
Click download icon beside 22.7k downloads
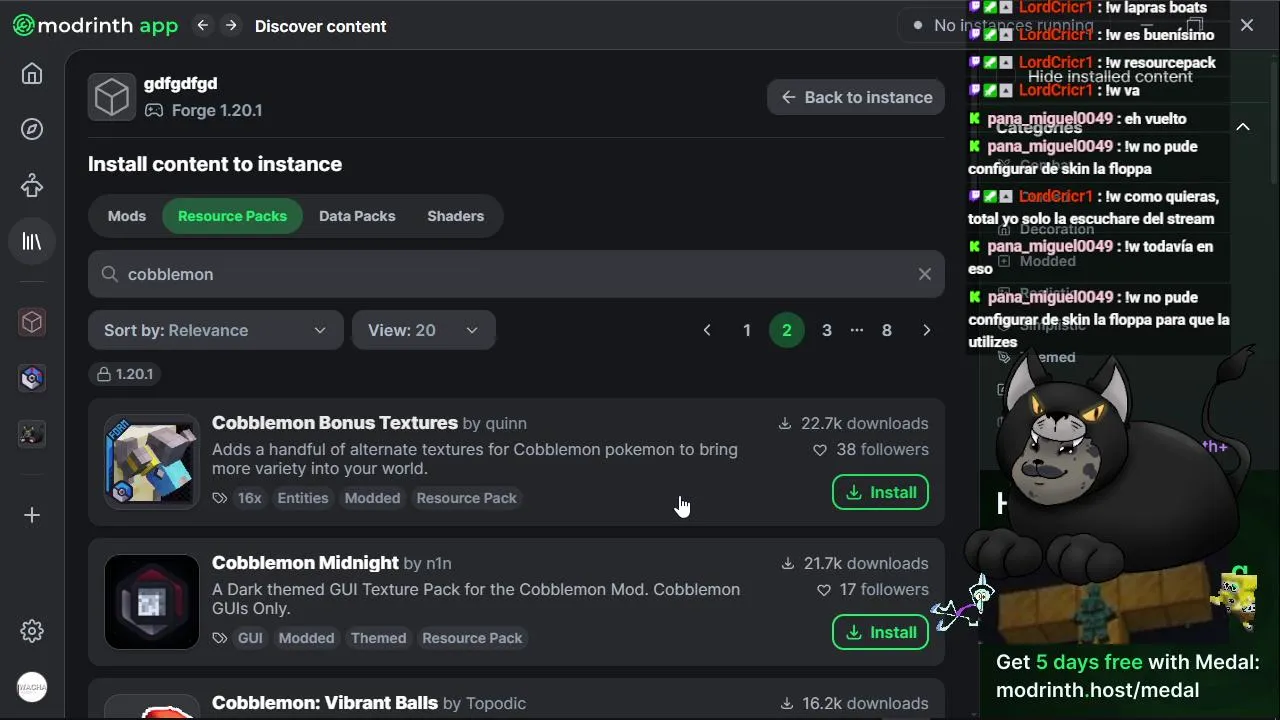[785, 424]
